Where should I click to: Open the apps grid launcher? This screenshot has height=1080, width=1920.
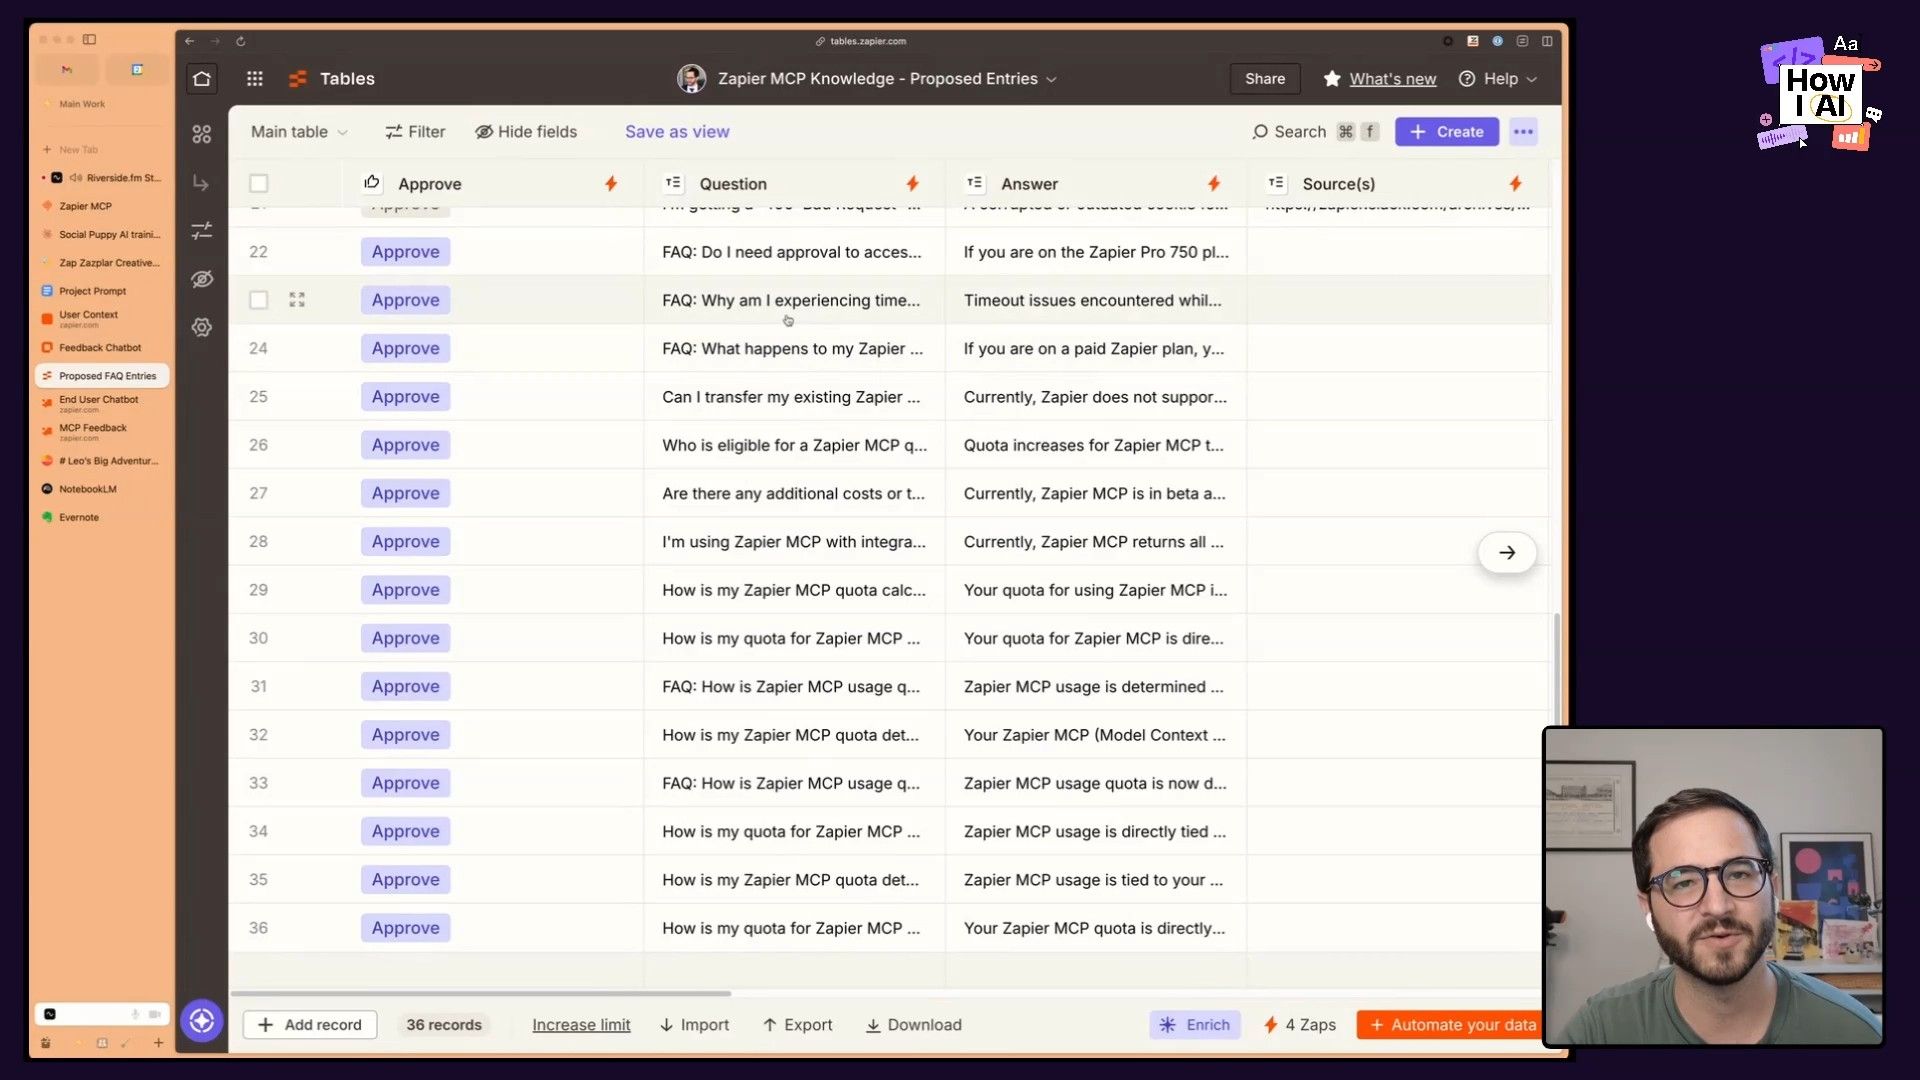tap(255, 79)
